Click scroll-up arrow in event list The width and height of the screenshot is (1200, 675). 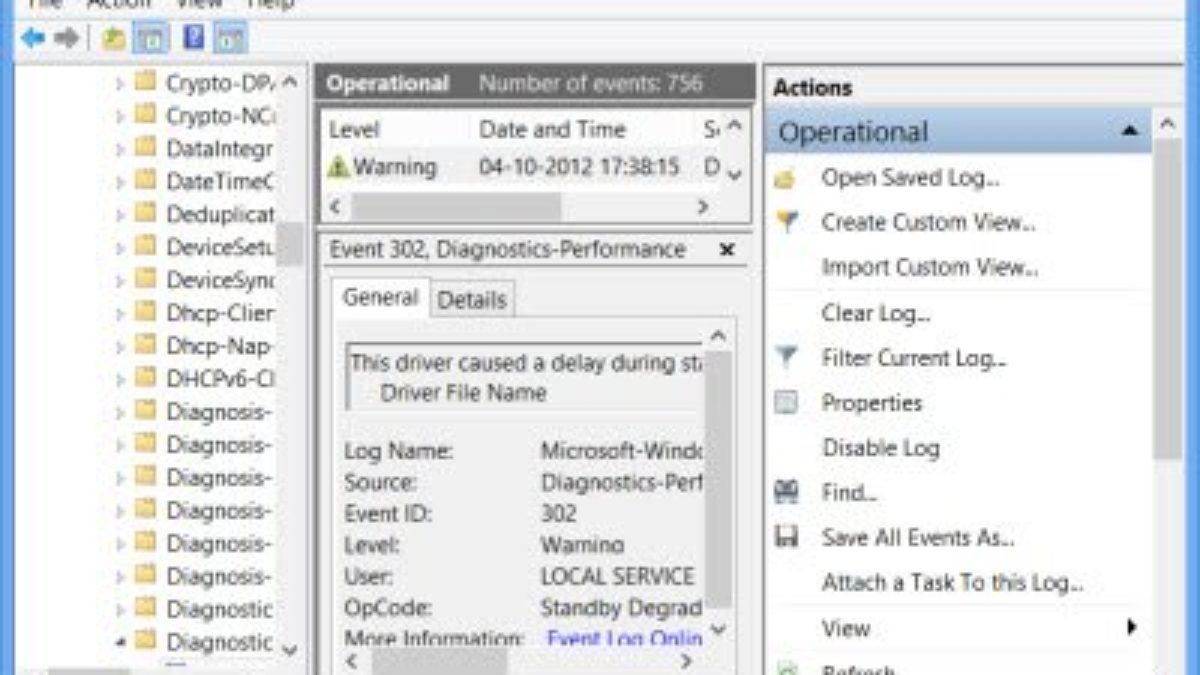point(735,128)
